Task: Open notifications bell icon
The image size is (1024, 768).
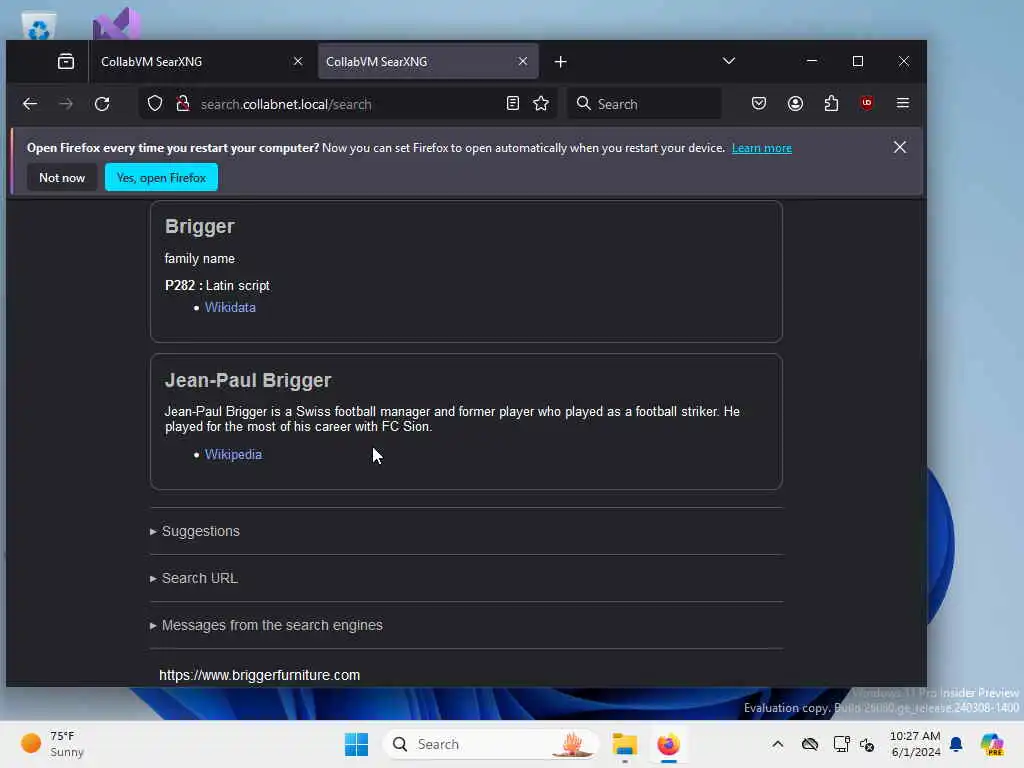Action: 956,744
